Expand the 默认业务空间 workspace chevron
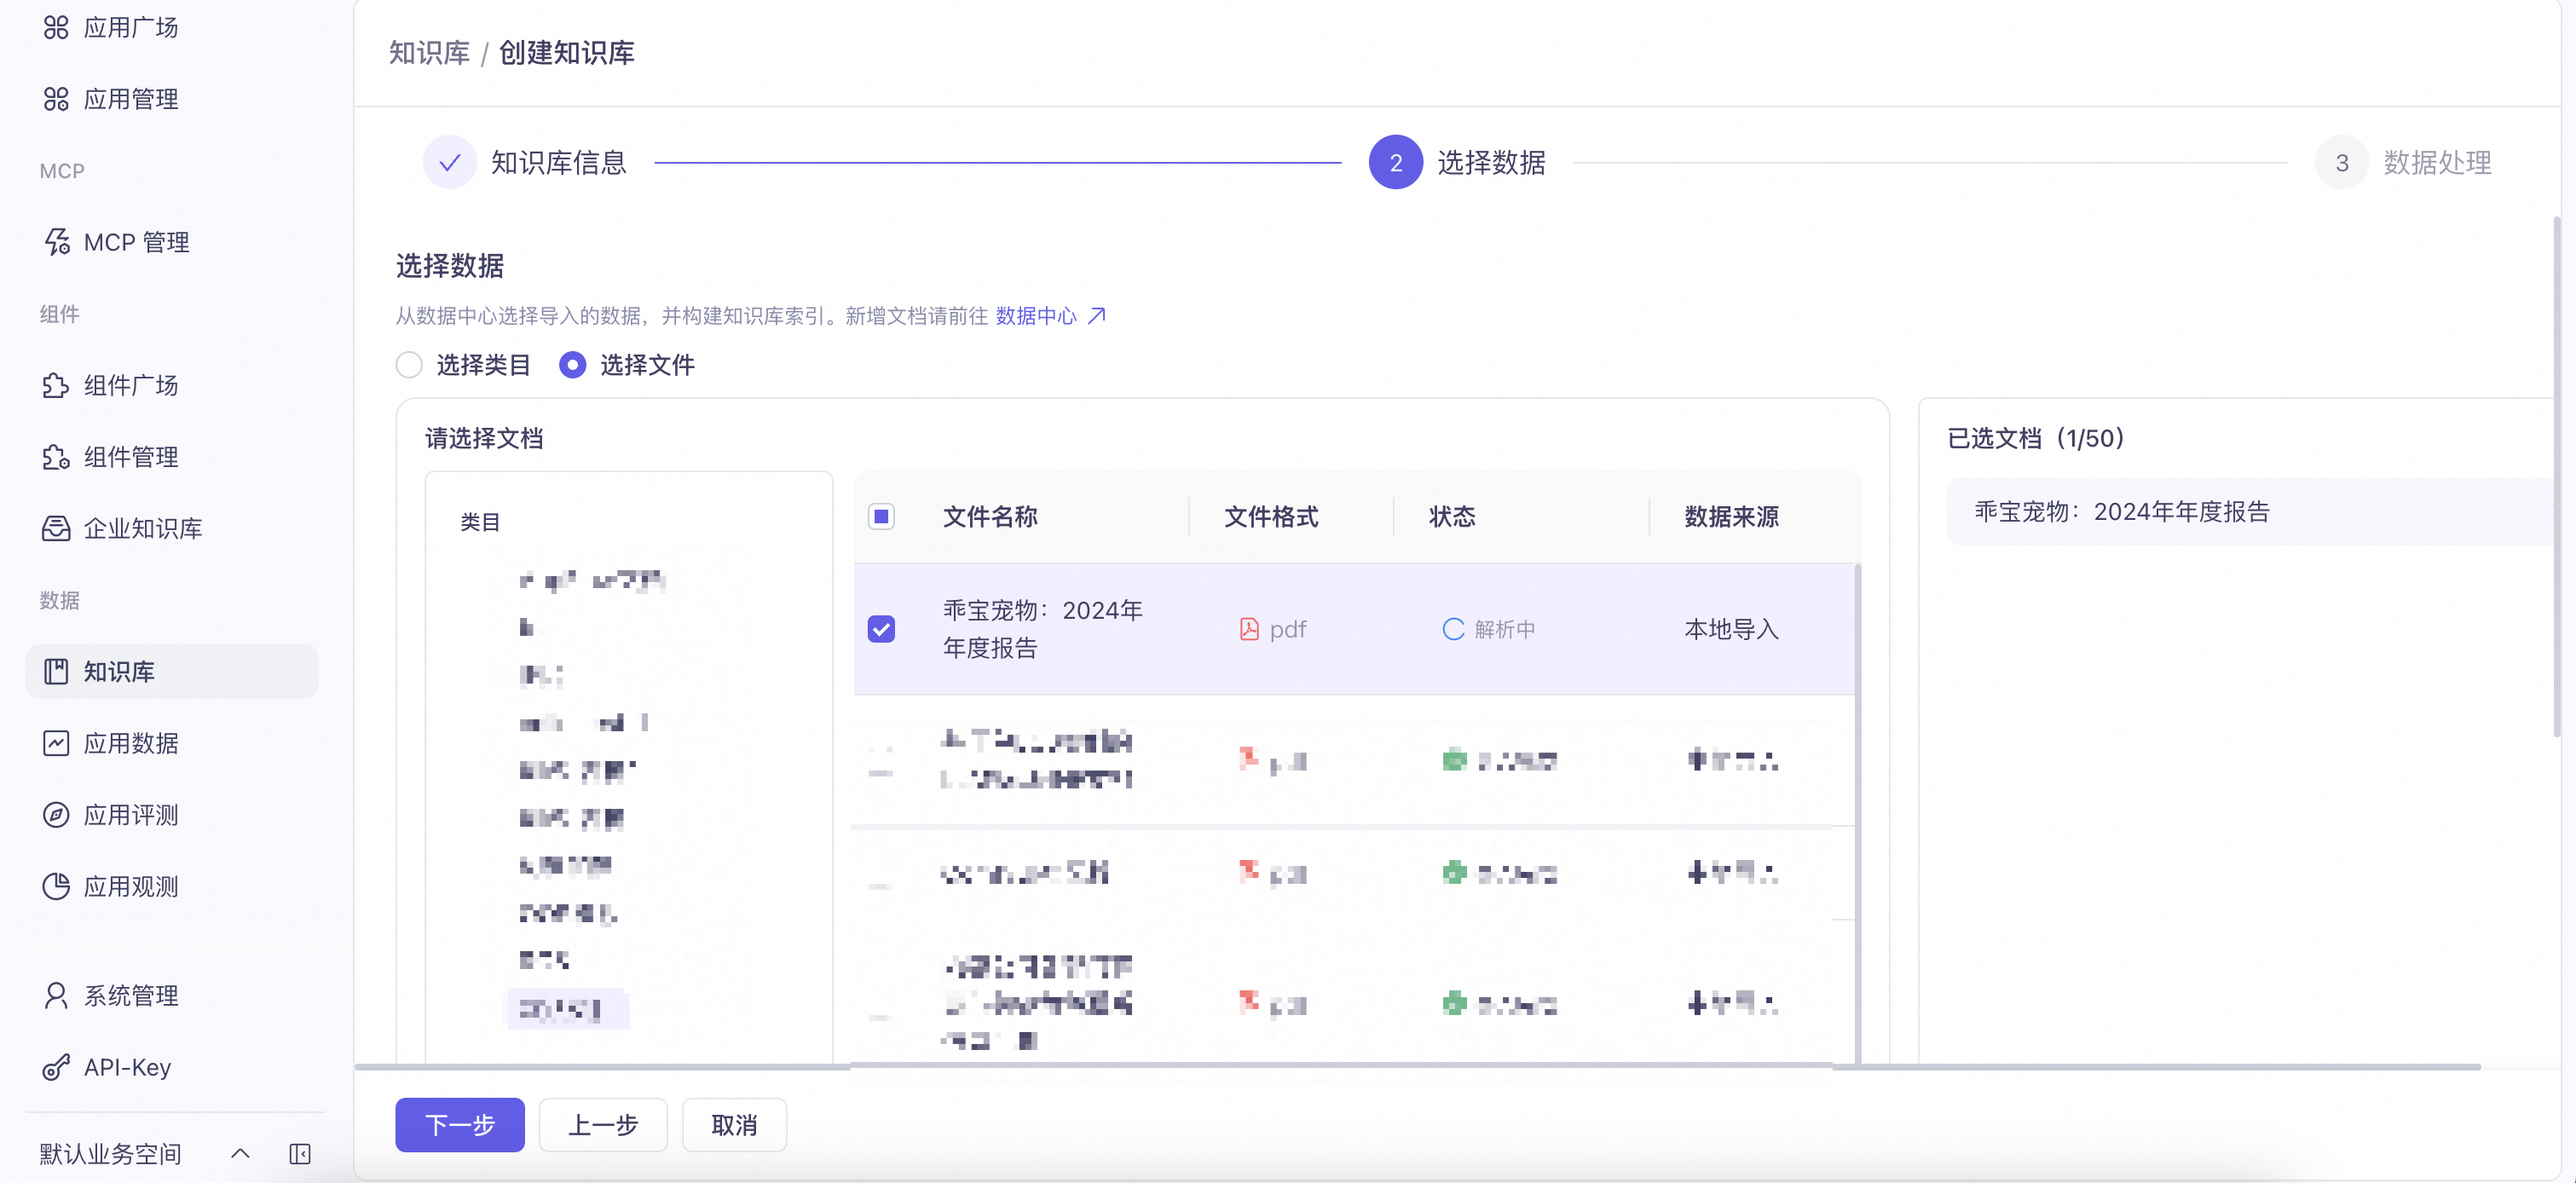 (240, 1153)
